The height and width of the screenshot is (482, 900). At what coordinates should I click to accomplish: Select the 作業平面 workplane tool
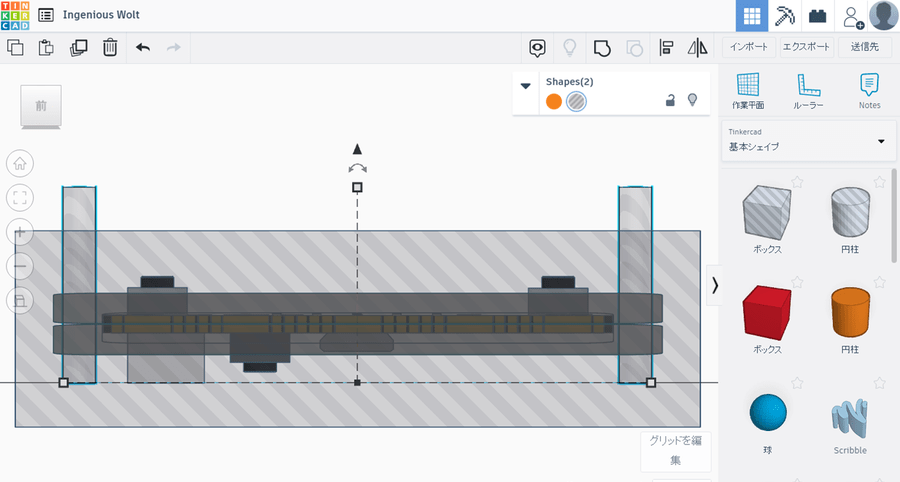click(x=748, y=91)
